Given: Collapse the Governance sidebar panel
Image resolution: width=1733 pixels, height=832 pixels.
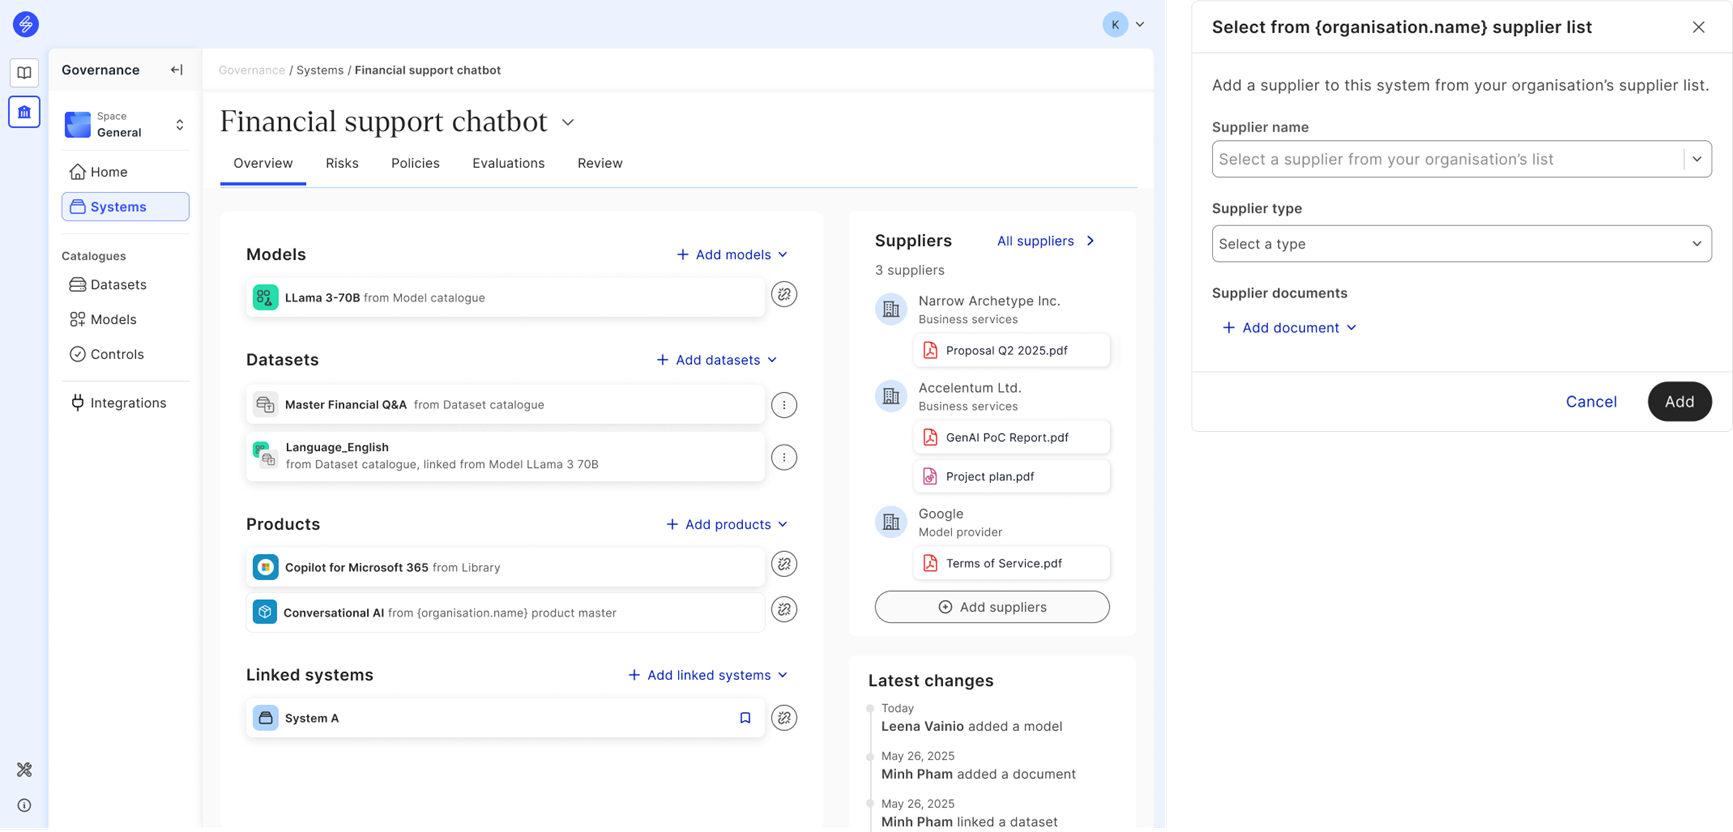Looking at the screenshot, I should click(x=177, y=70).
